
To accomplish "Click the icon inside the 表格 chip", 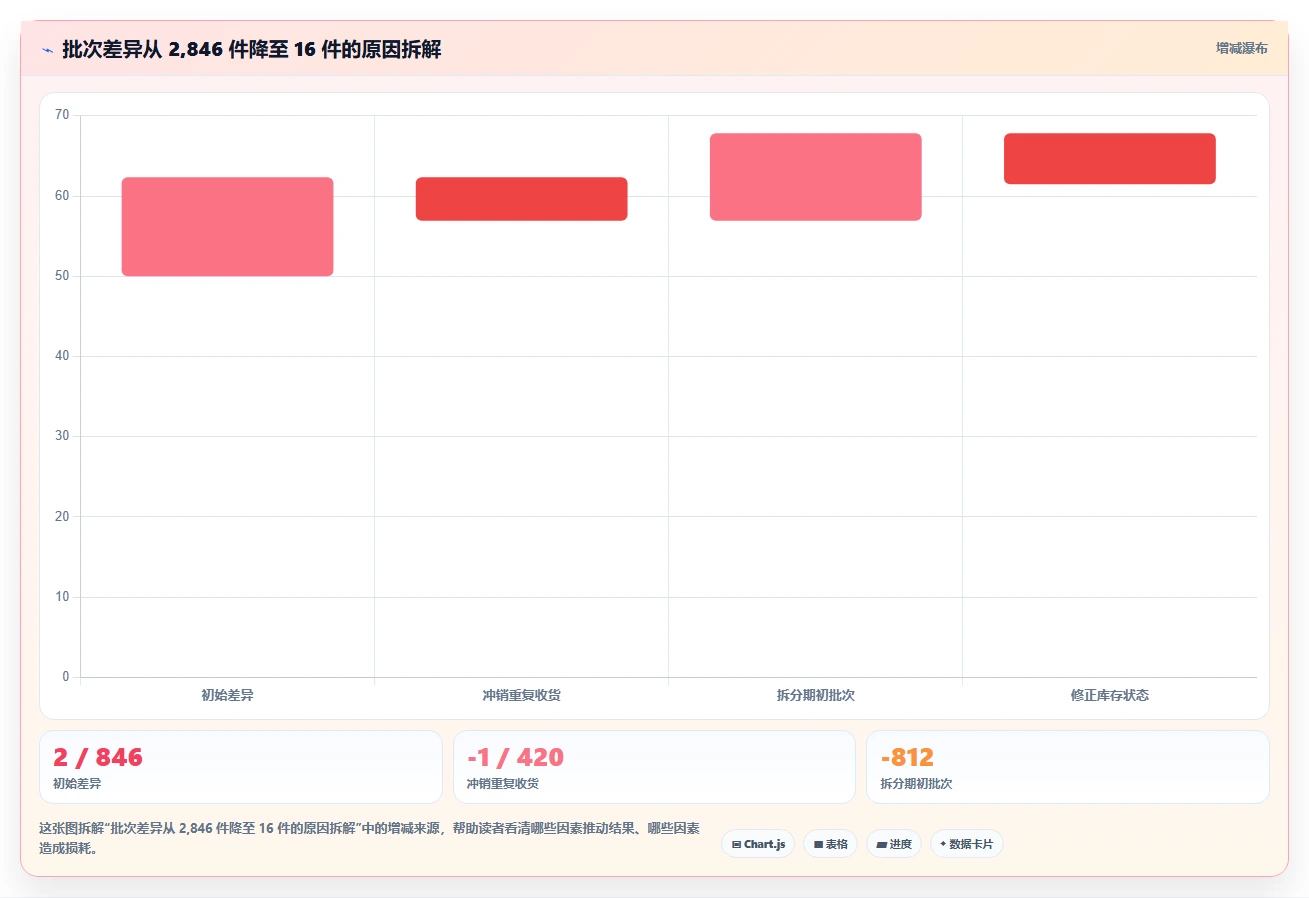I will [818, 845].
